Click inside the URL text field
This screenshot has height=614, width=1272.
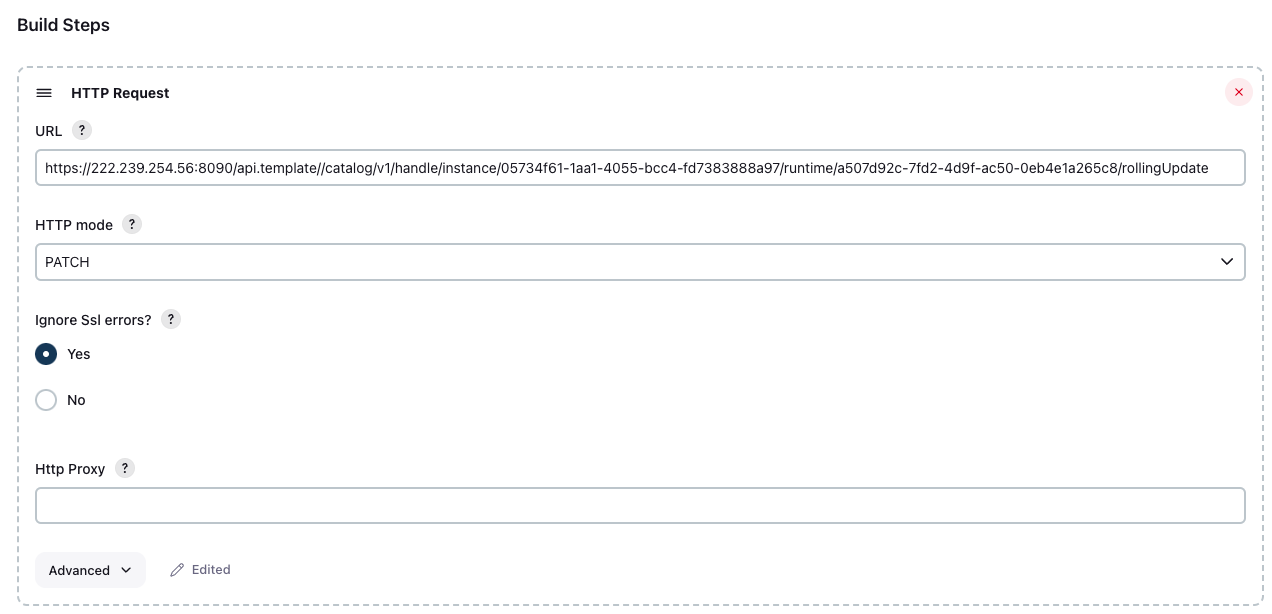coord(640,168)
